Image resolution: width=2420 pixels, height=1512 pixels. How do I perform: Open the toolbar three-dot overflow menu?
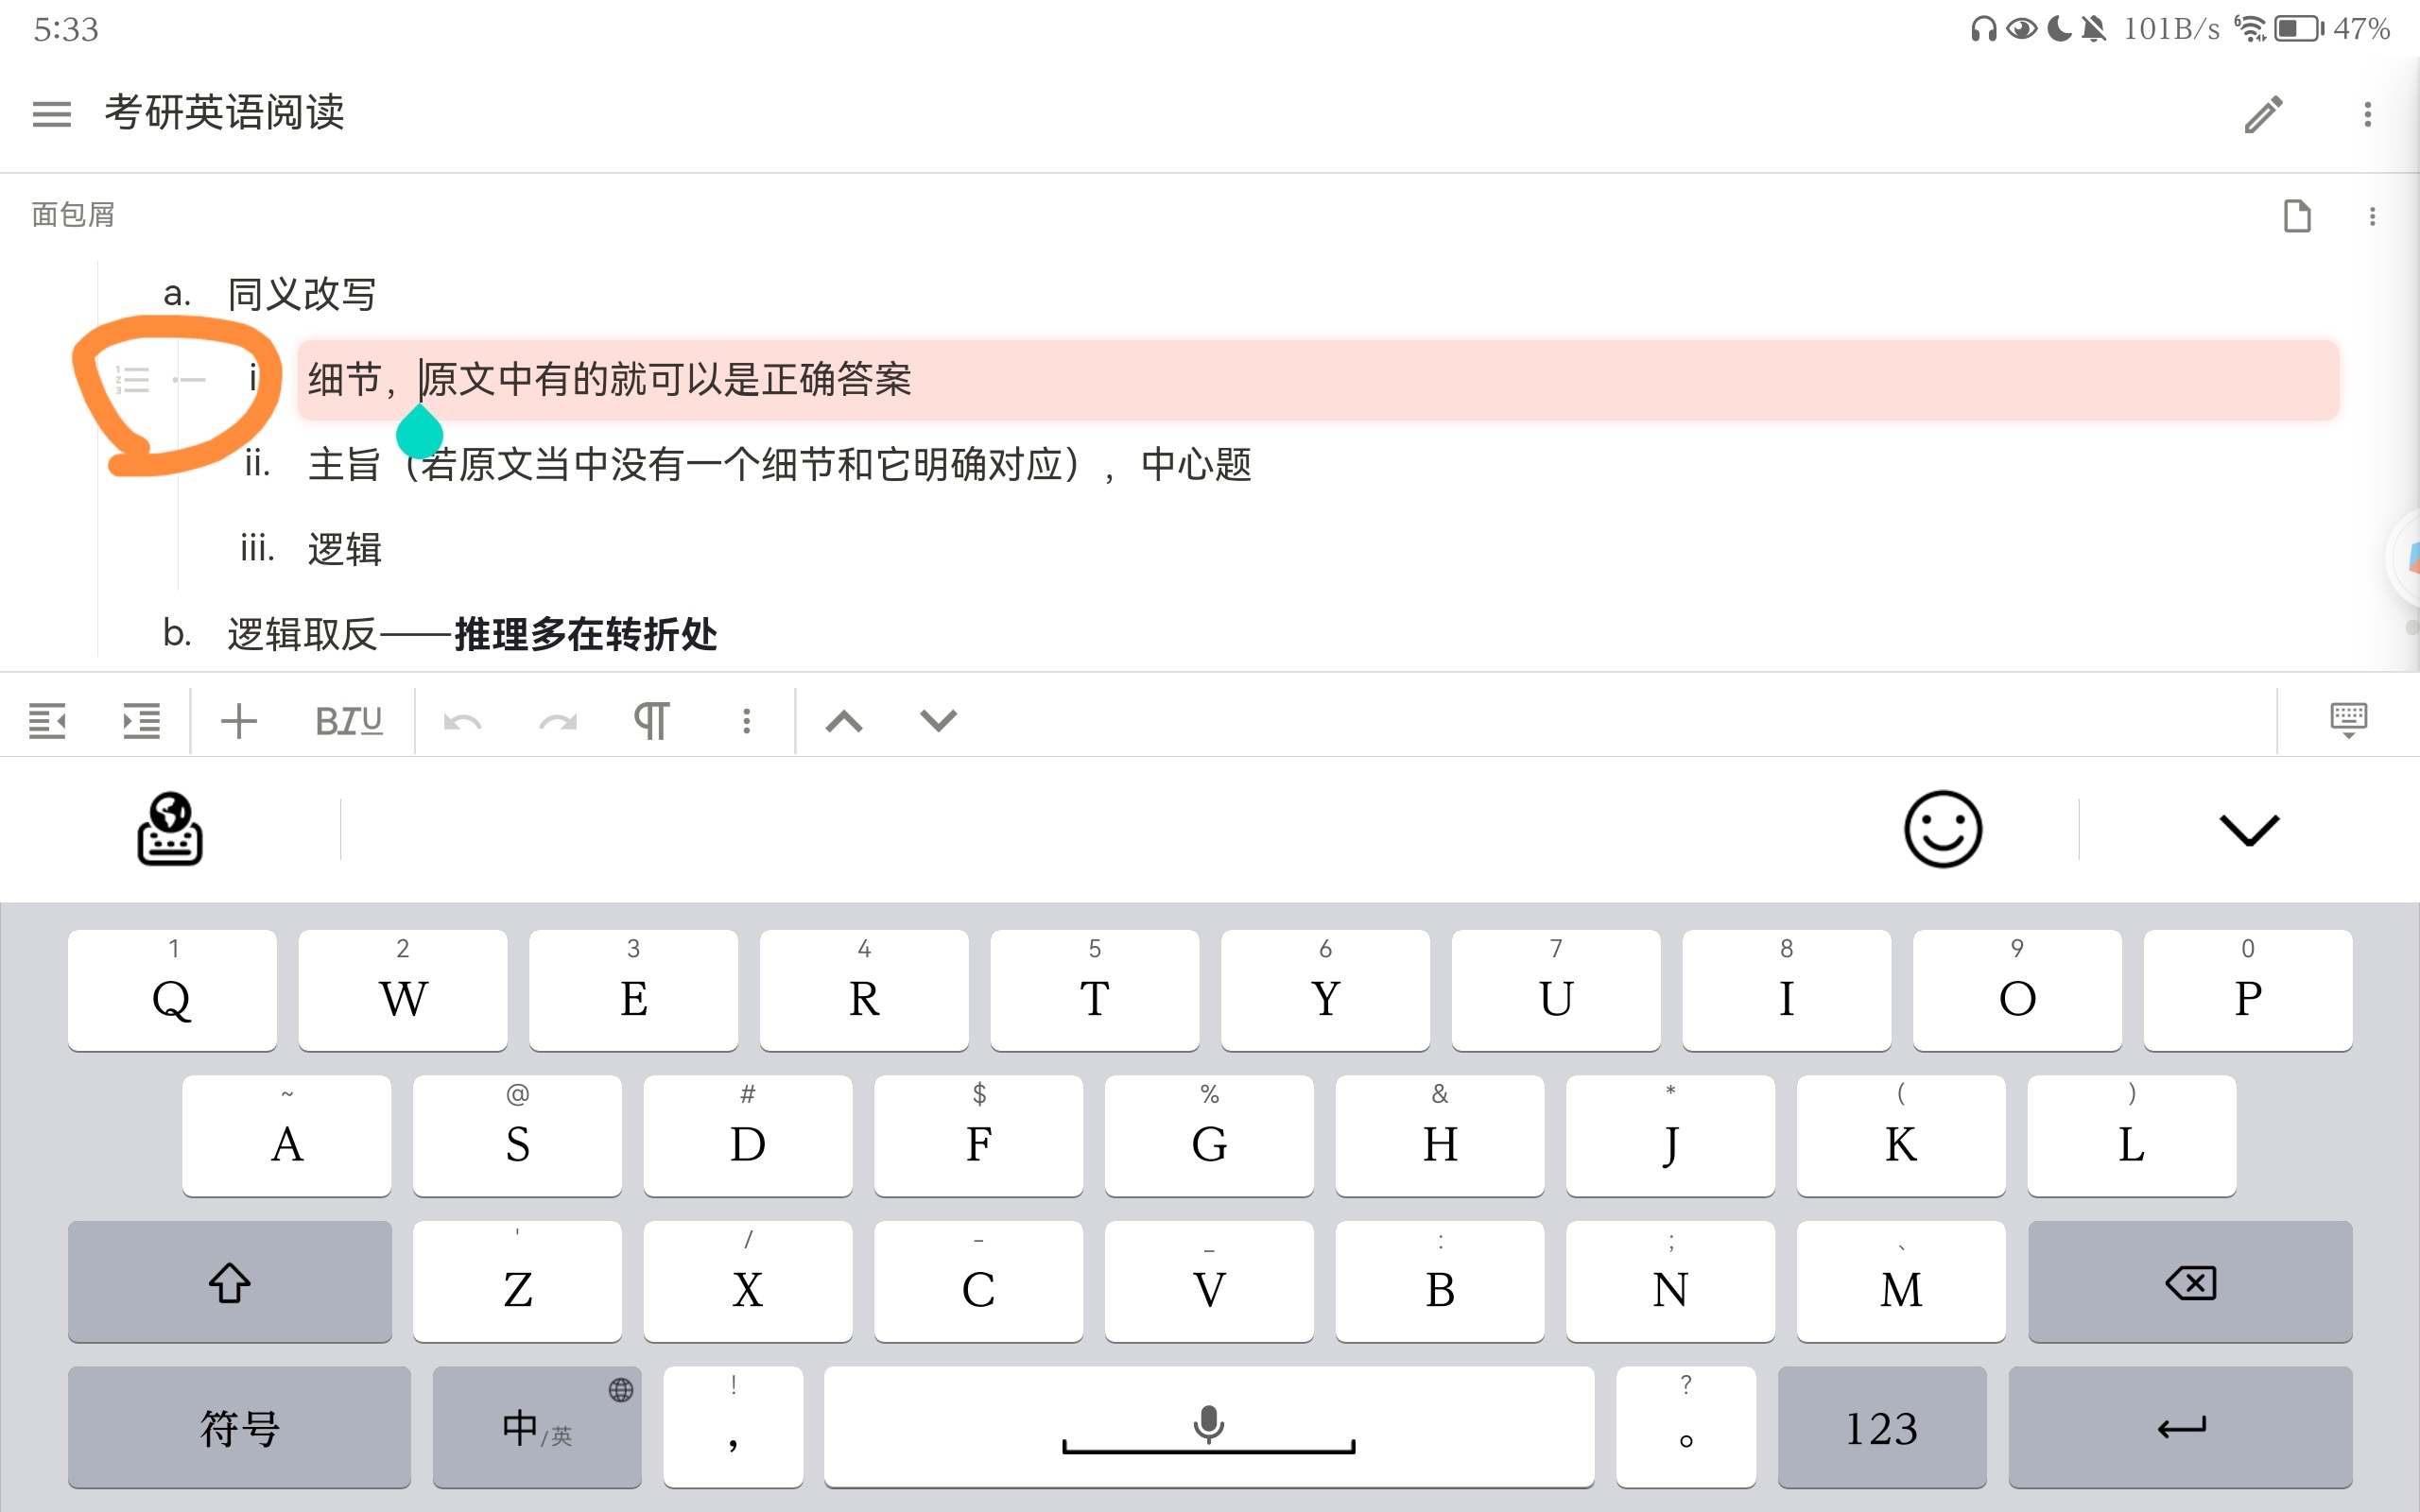745,720
